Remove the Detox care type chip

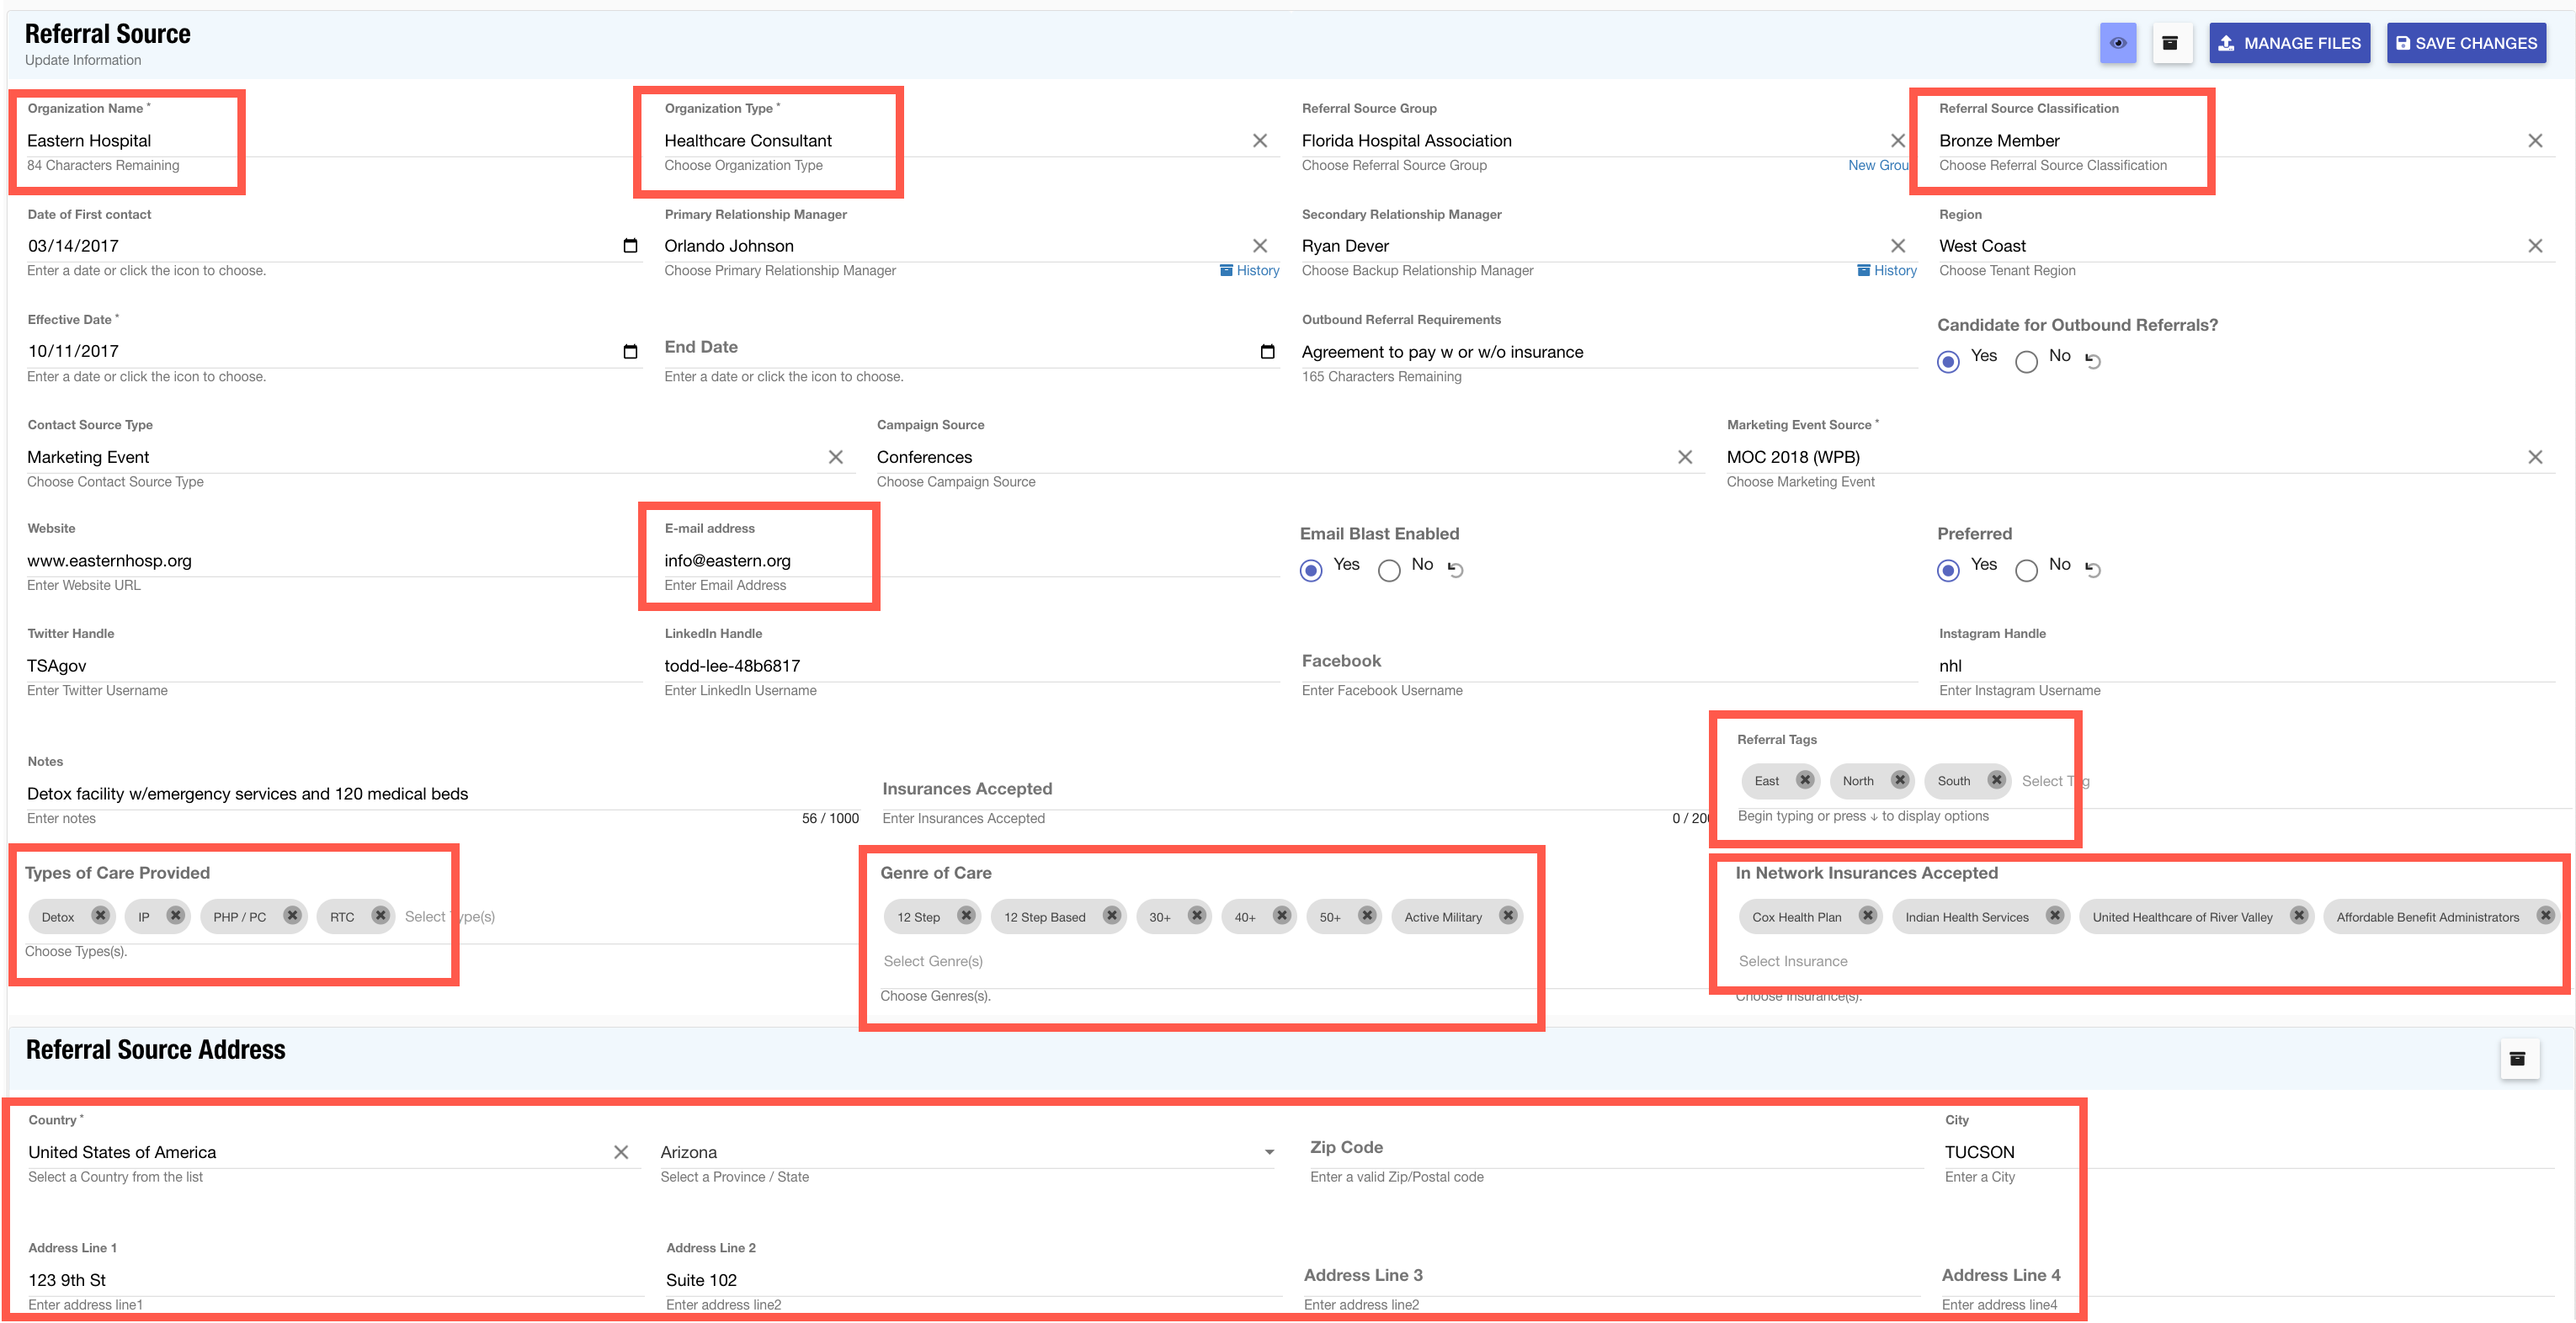(100, 915)
